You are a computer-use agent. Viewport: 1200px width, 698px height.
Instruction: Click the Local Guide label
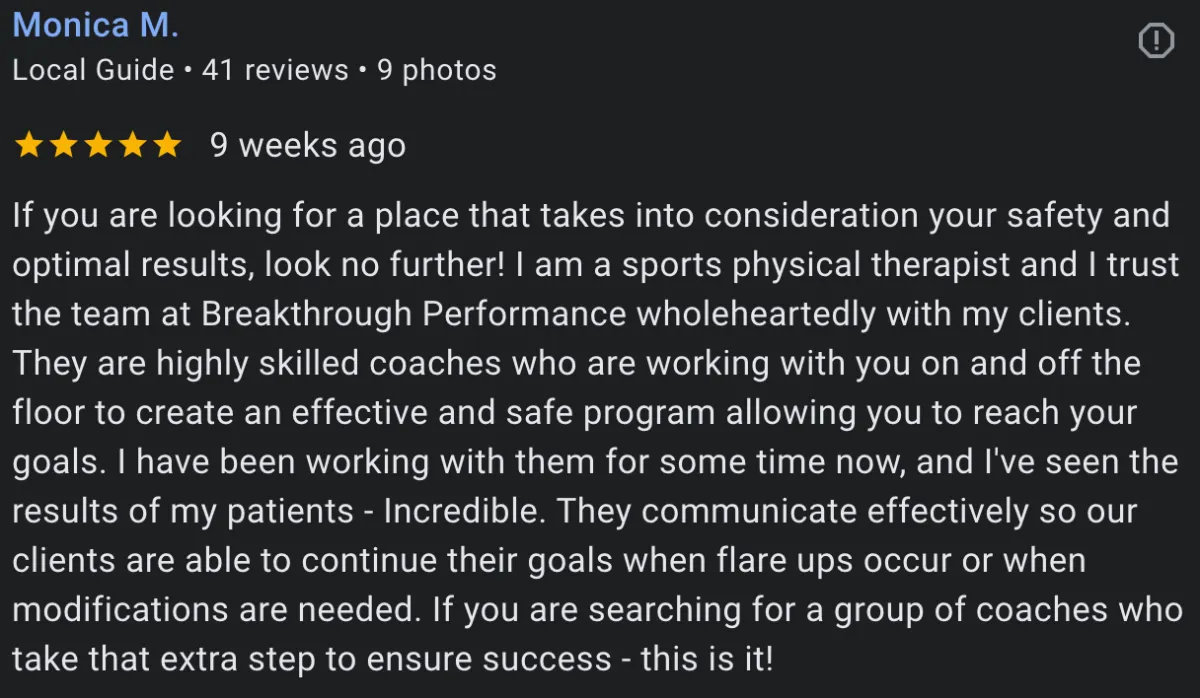tap(93, 70)
